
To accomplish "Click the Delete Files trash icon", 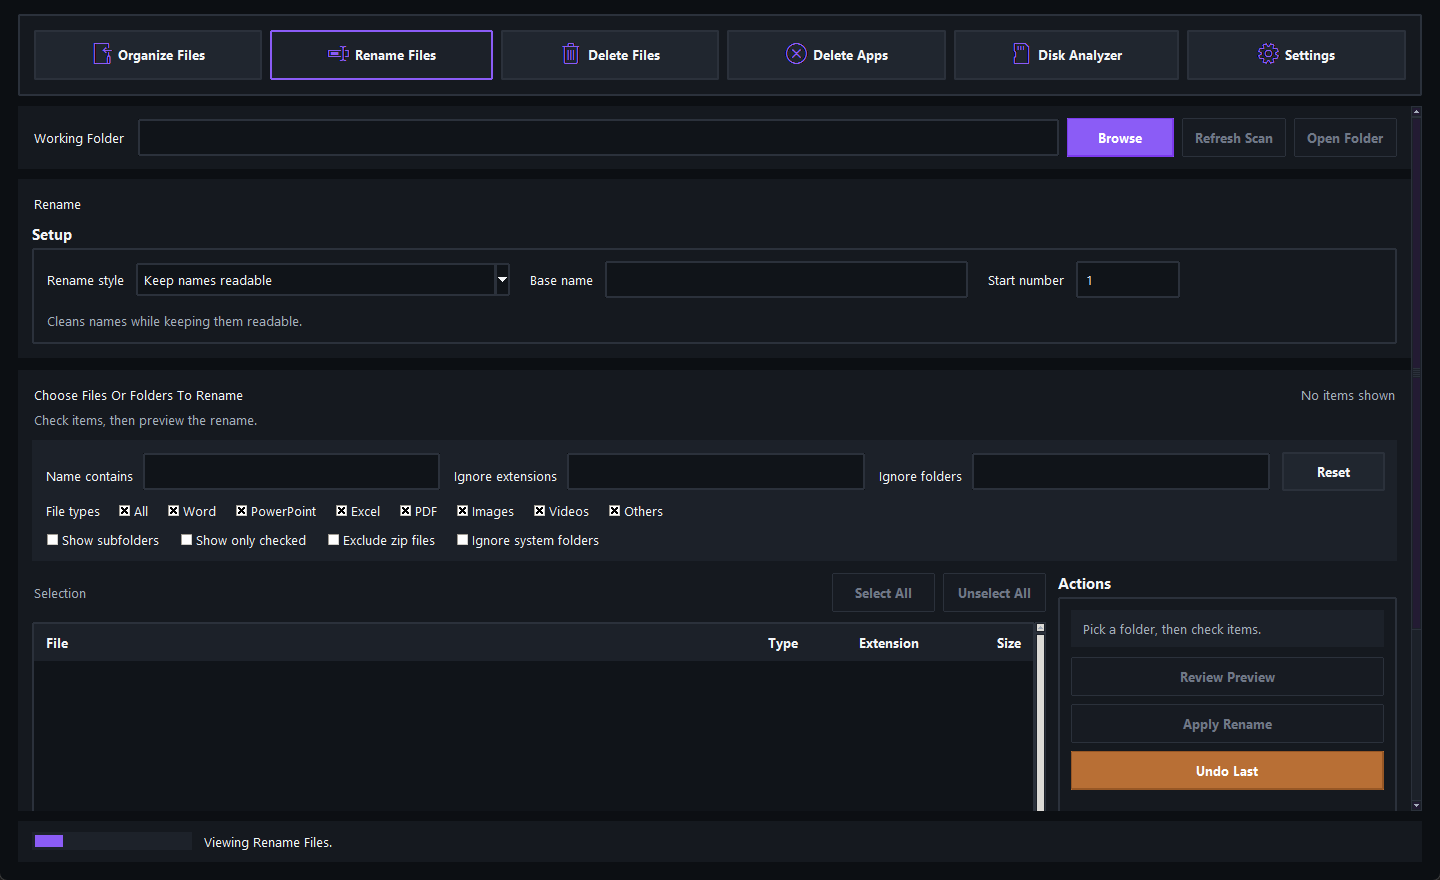I will pyautogui.click(x=570, y=54).
